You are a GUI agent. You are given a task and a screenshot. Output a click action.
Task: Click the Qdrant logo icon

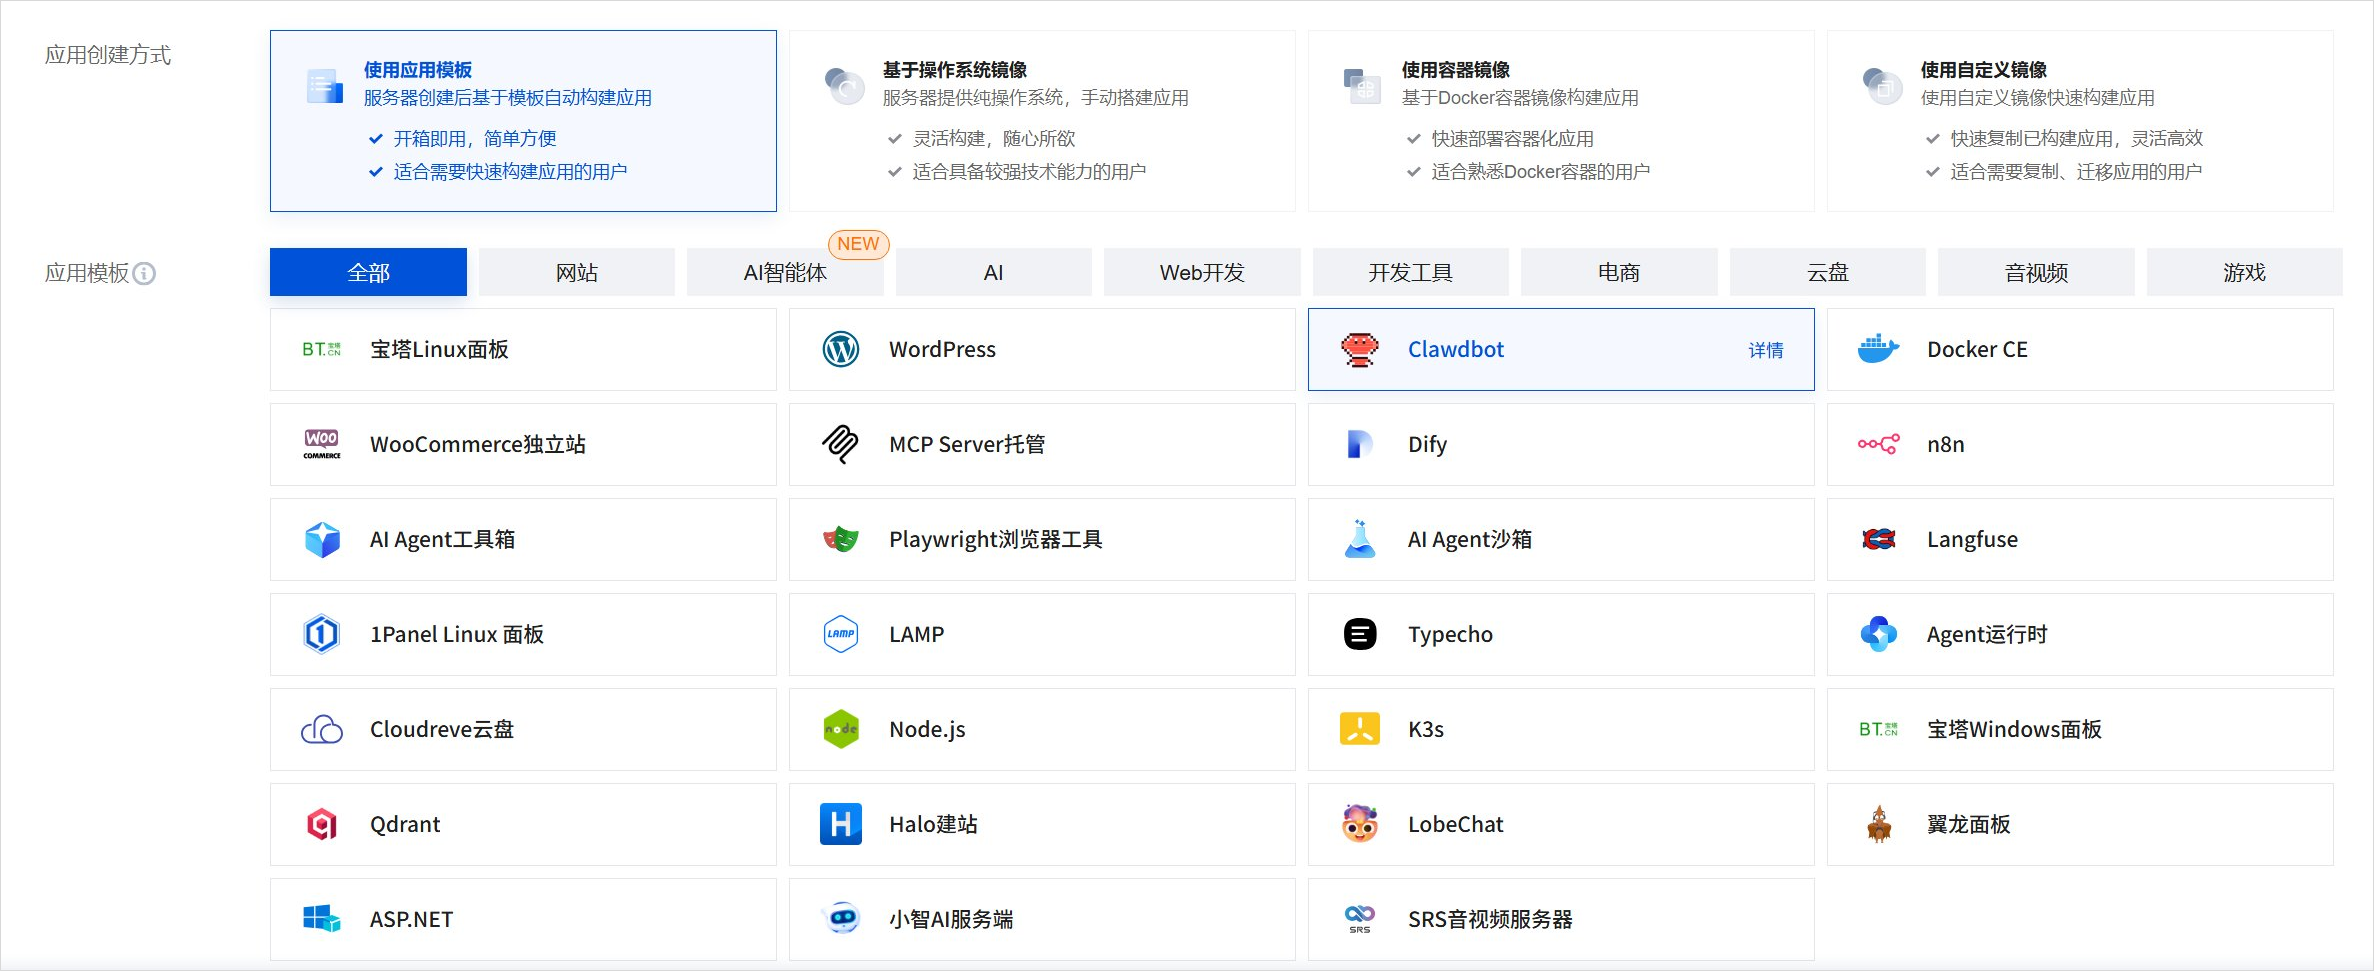[x=321, y=824]
